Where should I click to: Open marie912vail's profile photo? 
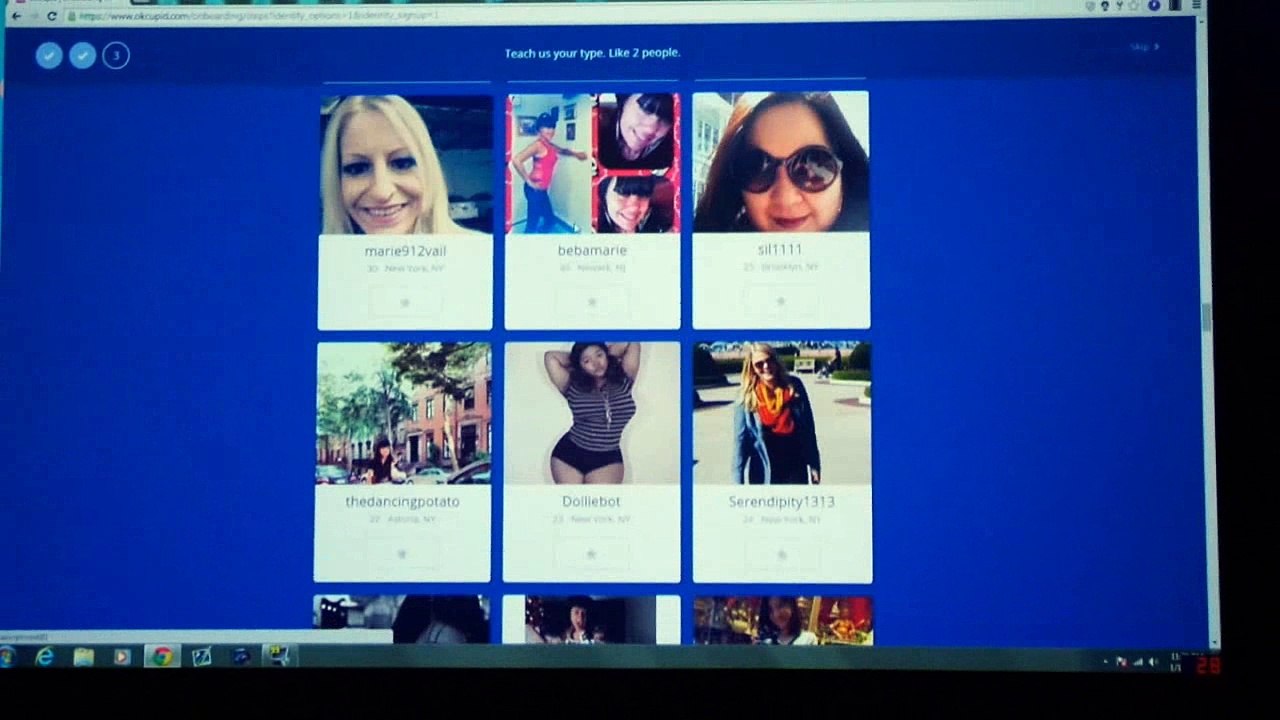coord(406,165)
